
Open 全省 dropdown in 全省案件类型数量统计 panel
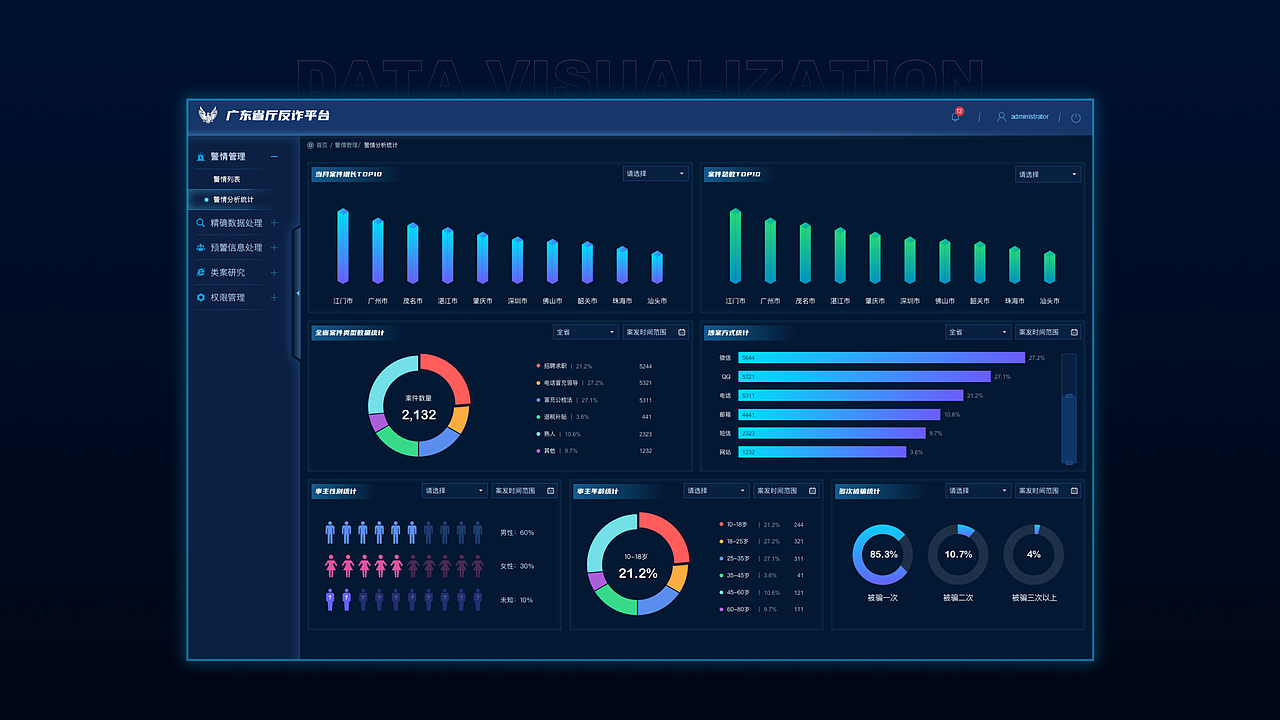point(586,332)
